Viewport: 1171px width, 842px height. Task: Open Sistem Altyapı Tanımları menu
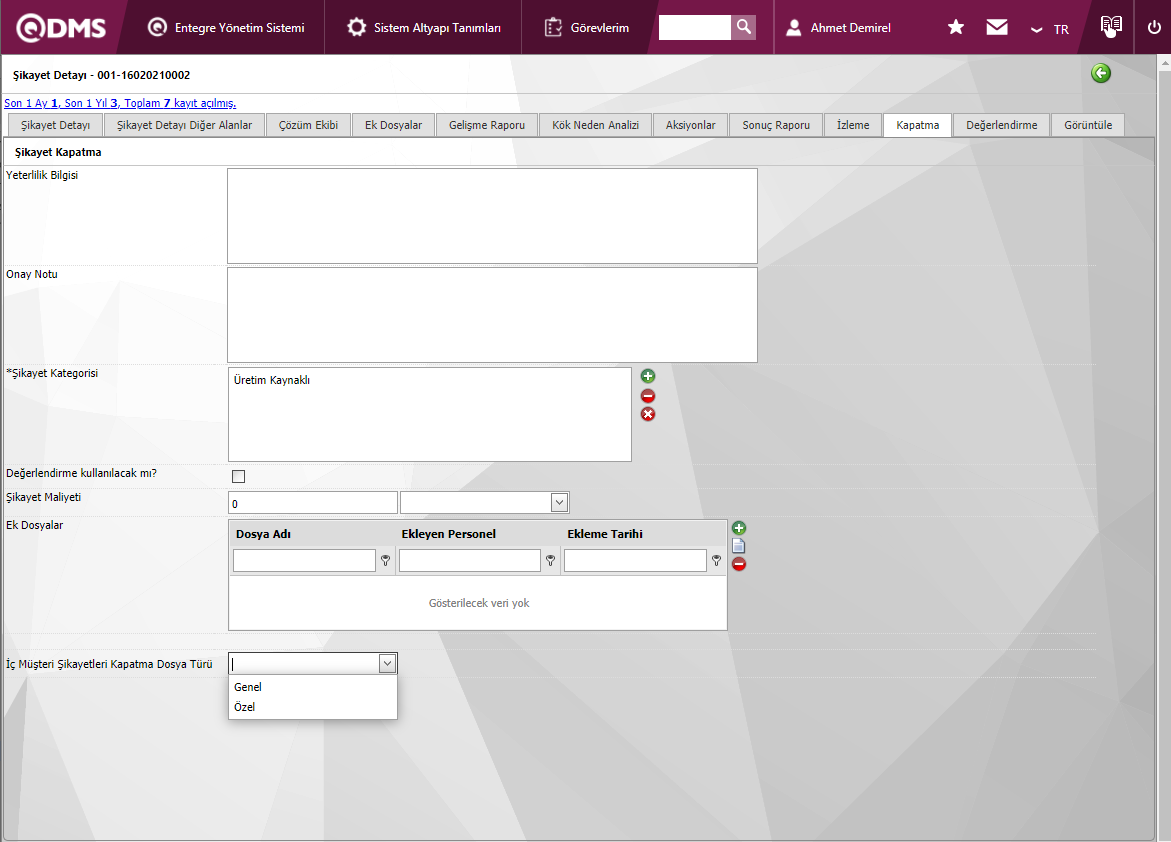coord(425,28)
